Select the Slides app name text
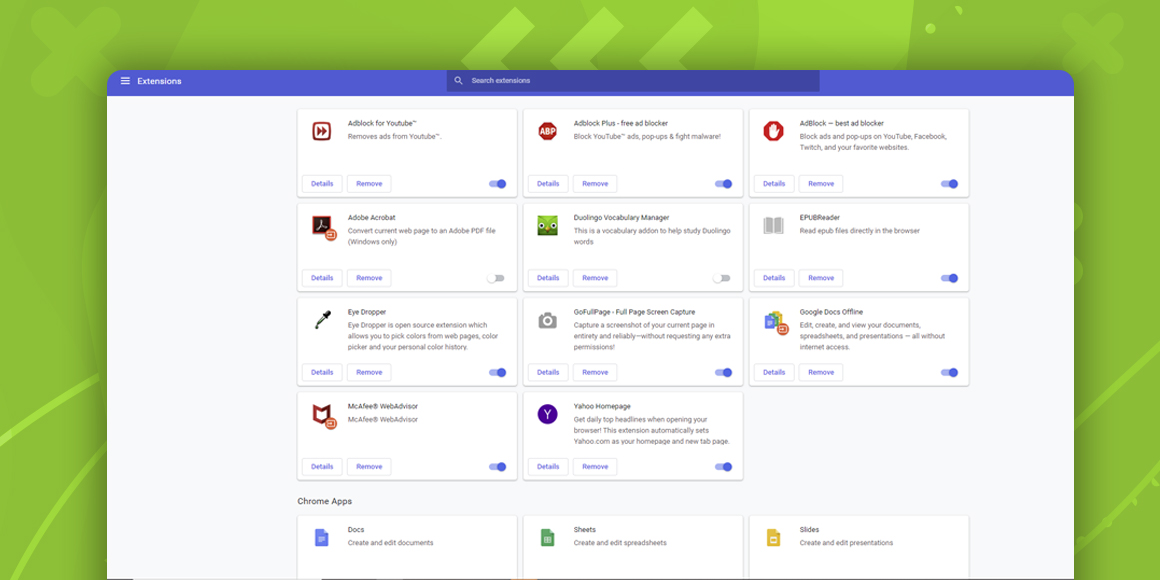 coord(809,530)
